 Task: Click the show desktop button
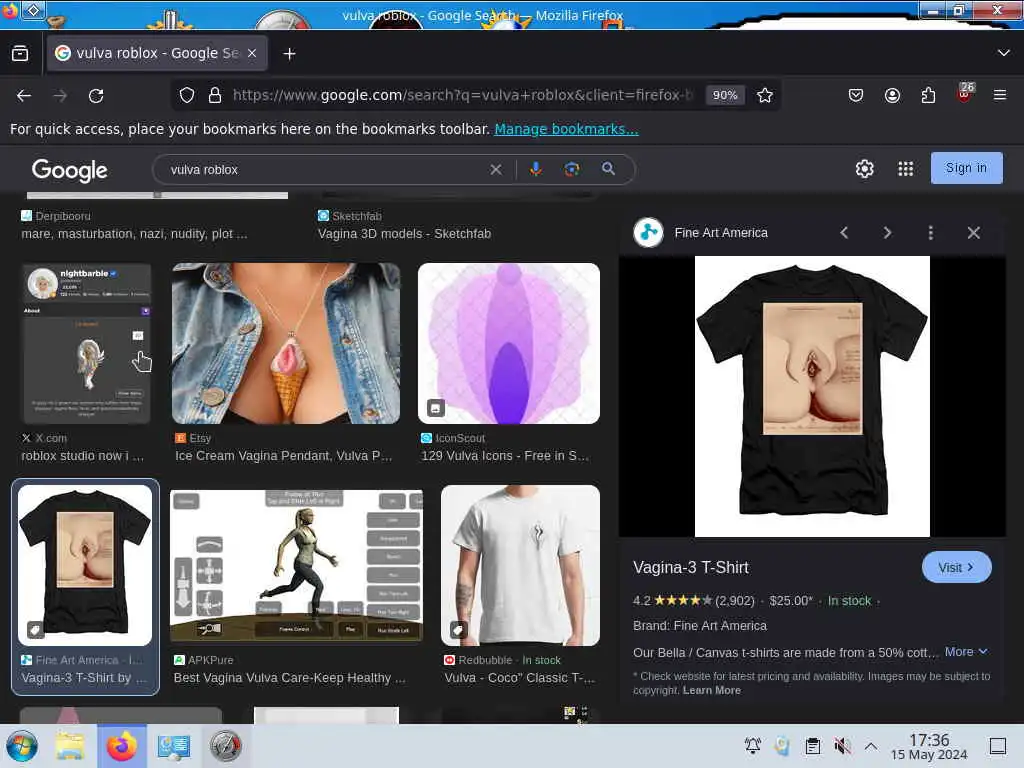[x=998, y=746]
